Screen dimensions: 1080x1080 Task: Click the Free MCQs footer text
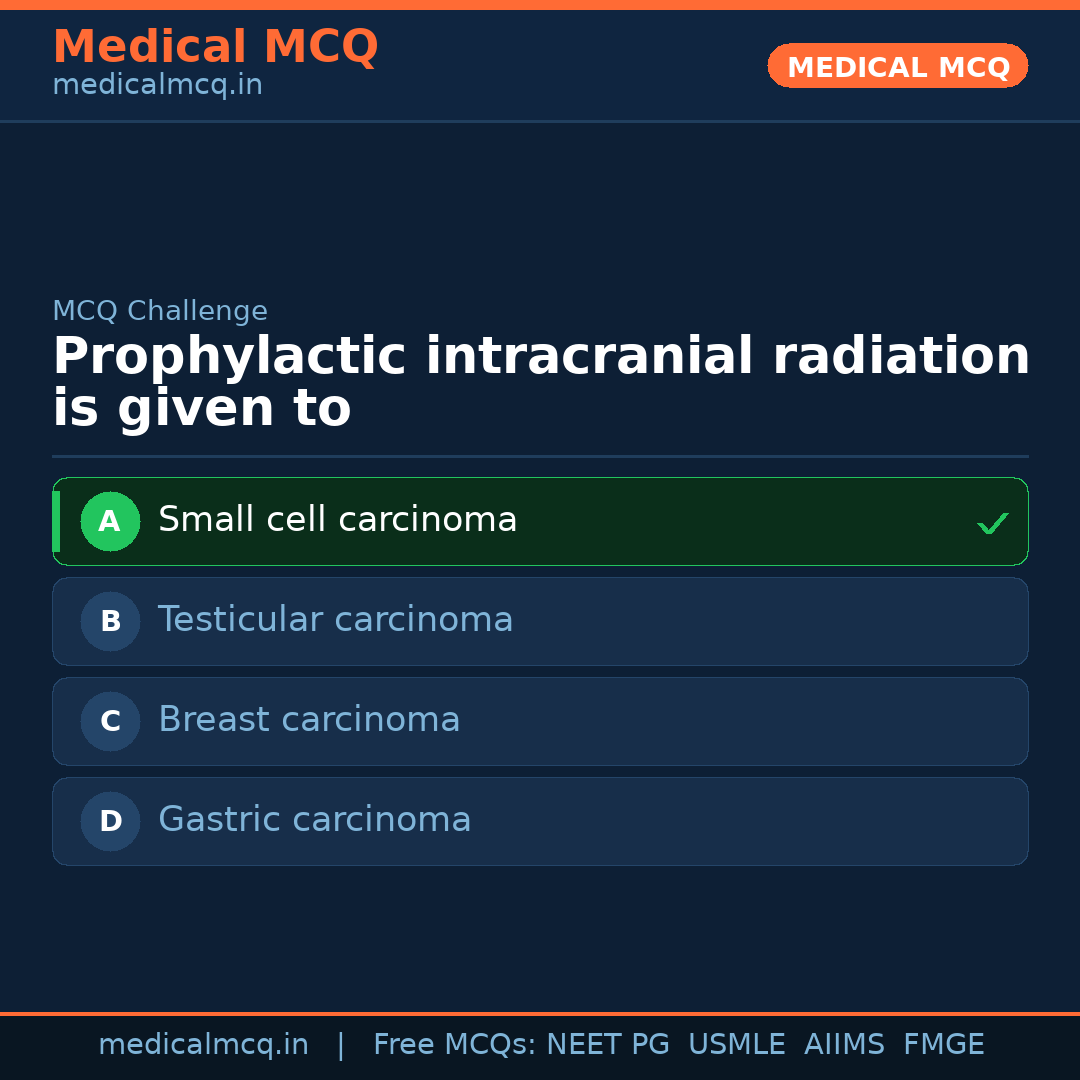coord(454,1045)
